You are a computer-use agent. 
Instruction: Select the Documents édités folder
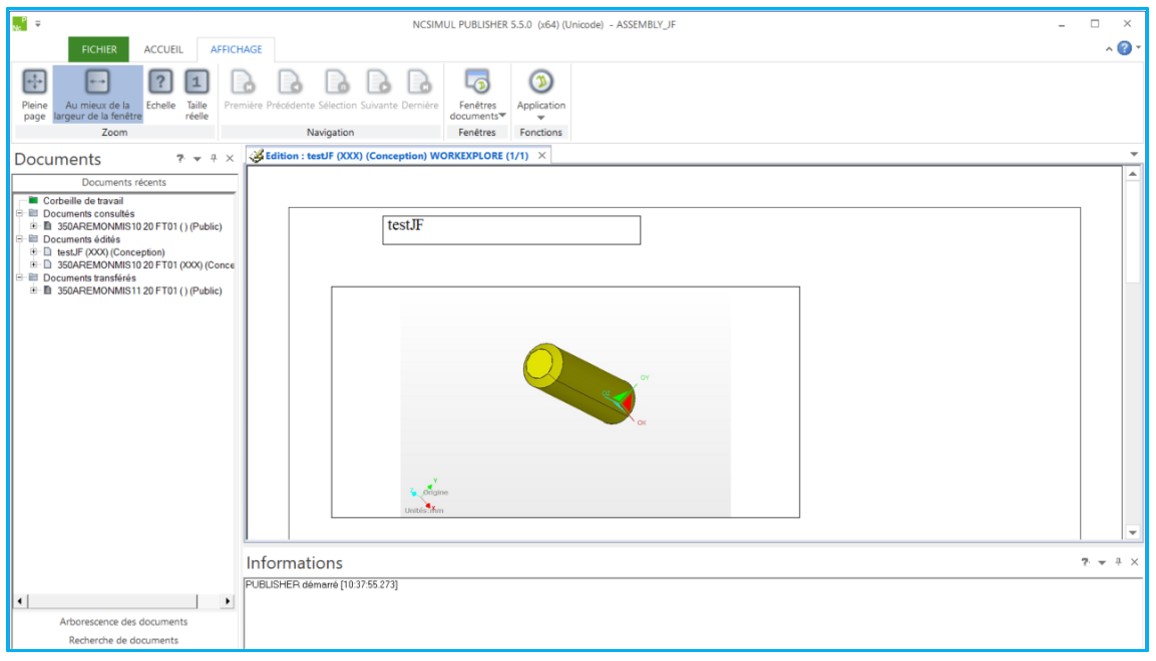[x=81, y=239]
